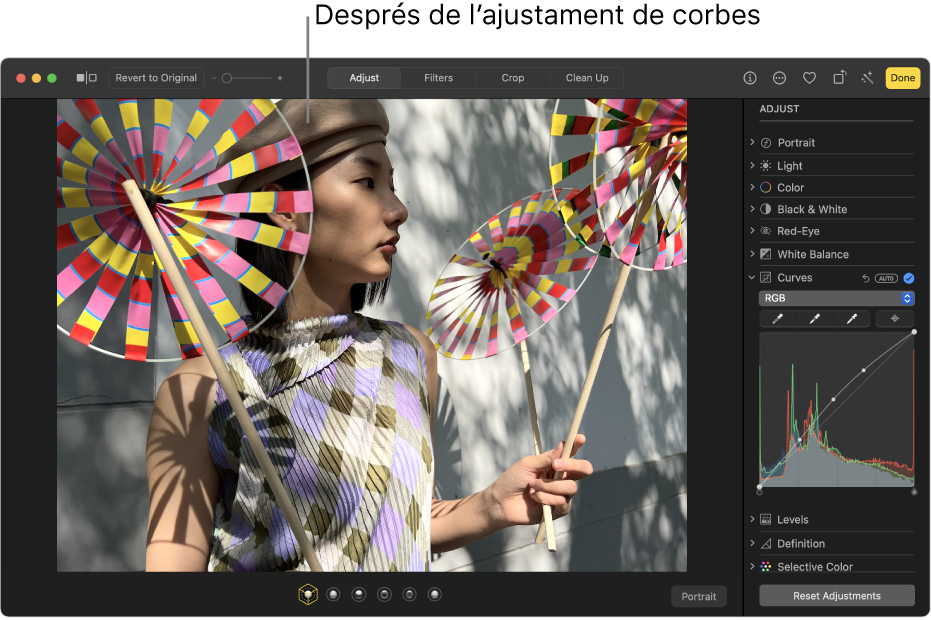
Task: Select the black point eyedropper
Action: pyautogui.click(x=777, y=319)
